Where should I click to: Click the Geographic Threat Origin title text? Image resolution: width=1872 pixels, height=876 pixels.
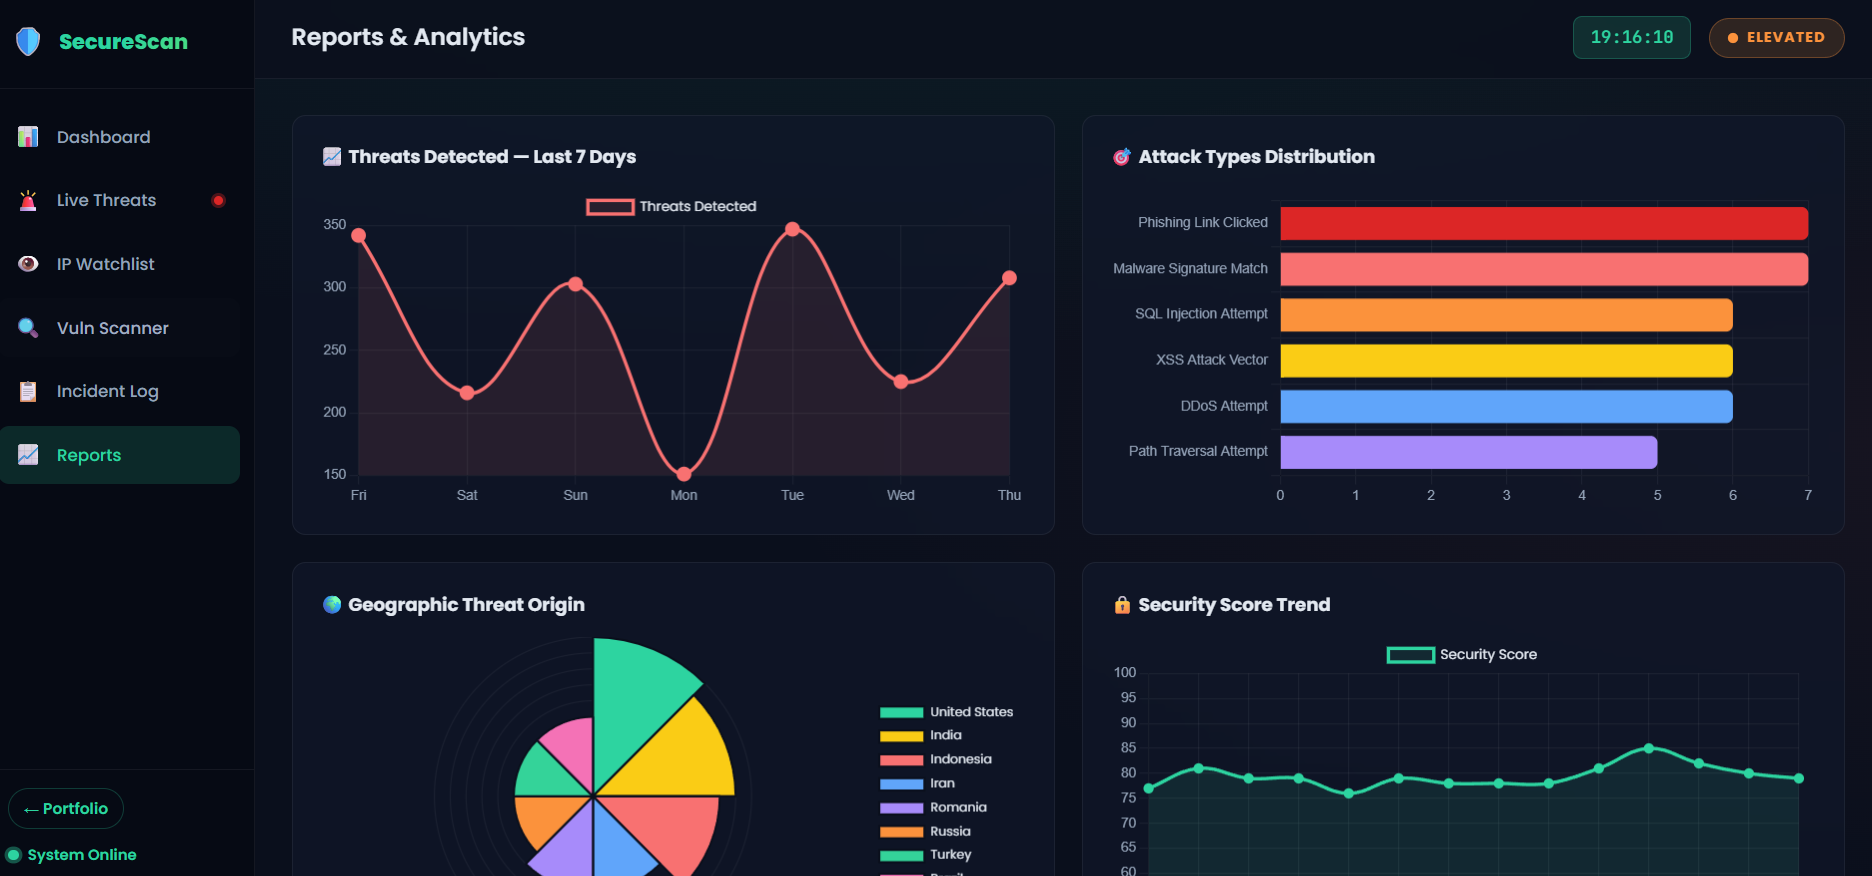(x=466, y=605)
